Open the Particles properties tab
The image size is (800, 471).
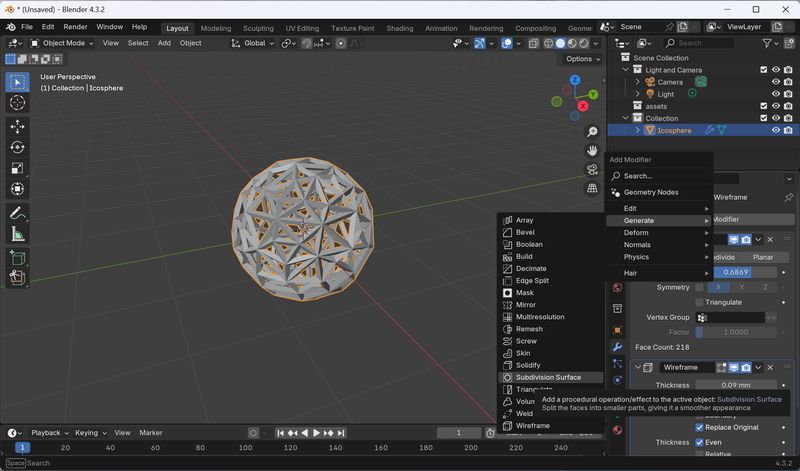(x=617, y=364)
